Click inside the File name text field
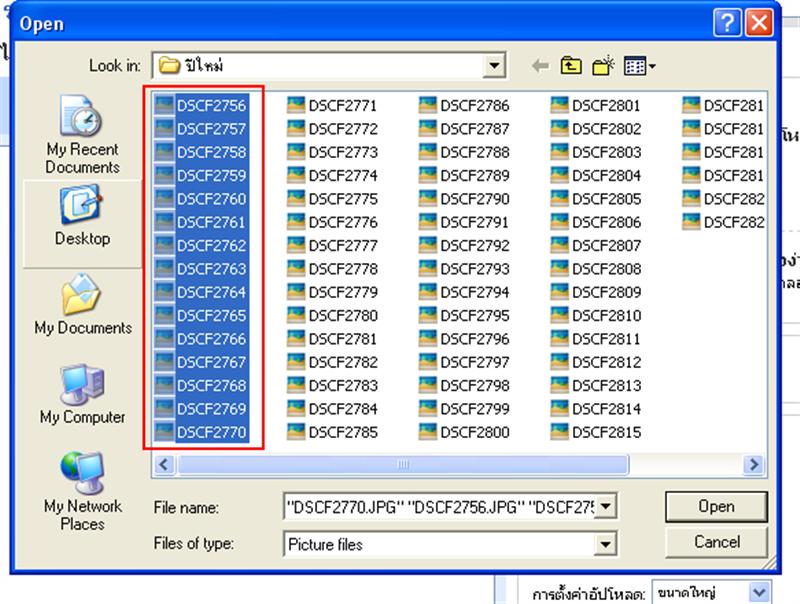 coord(440,507)
